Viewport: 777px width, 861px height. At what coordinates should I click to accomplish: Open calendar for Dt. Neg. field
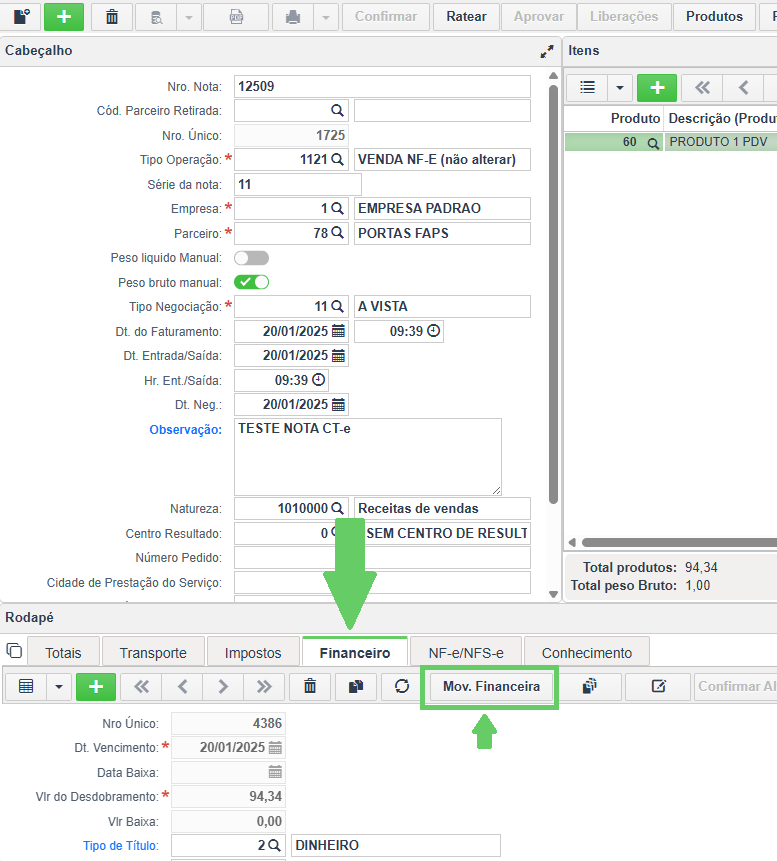coord(338,405)
